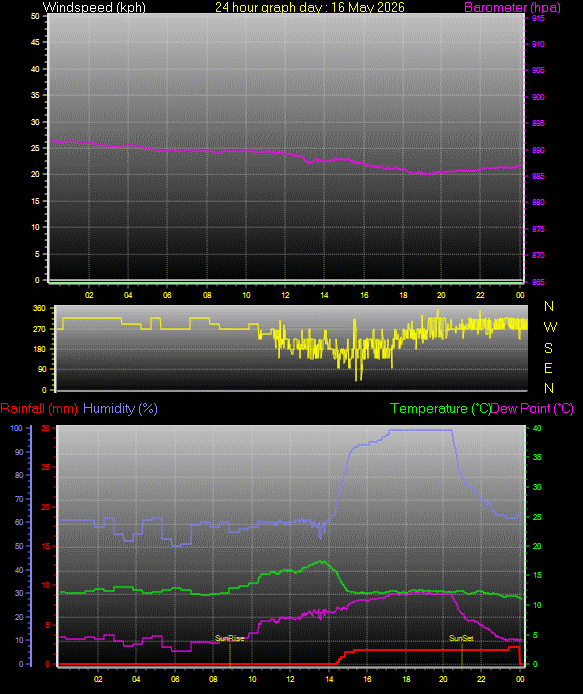Click the 180 wind direction axis value

(x=39, y=349)
